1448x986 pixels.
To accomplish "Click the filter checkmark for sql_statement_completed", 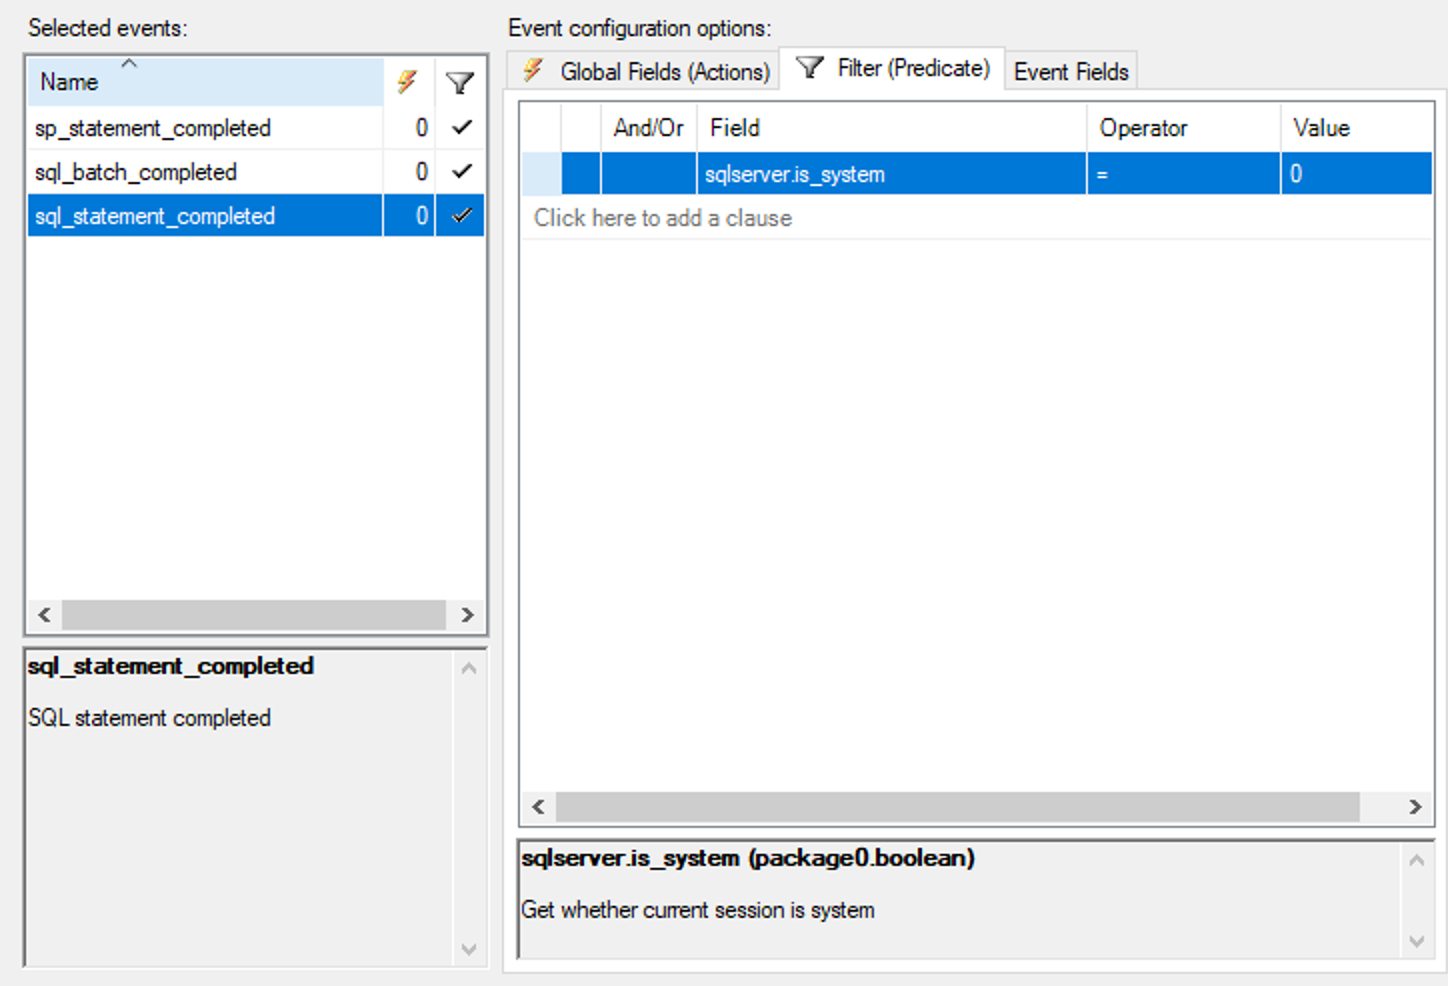I will tap(461, 216).
